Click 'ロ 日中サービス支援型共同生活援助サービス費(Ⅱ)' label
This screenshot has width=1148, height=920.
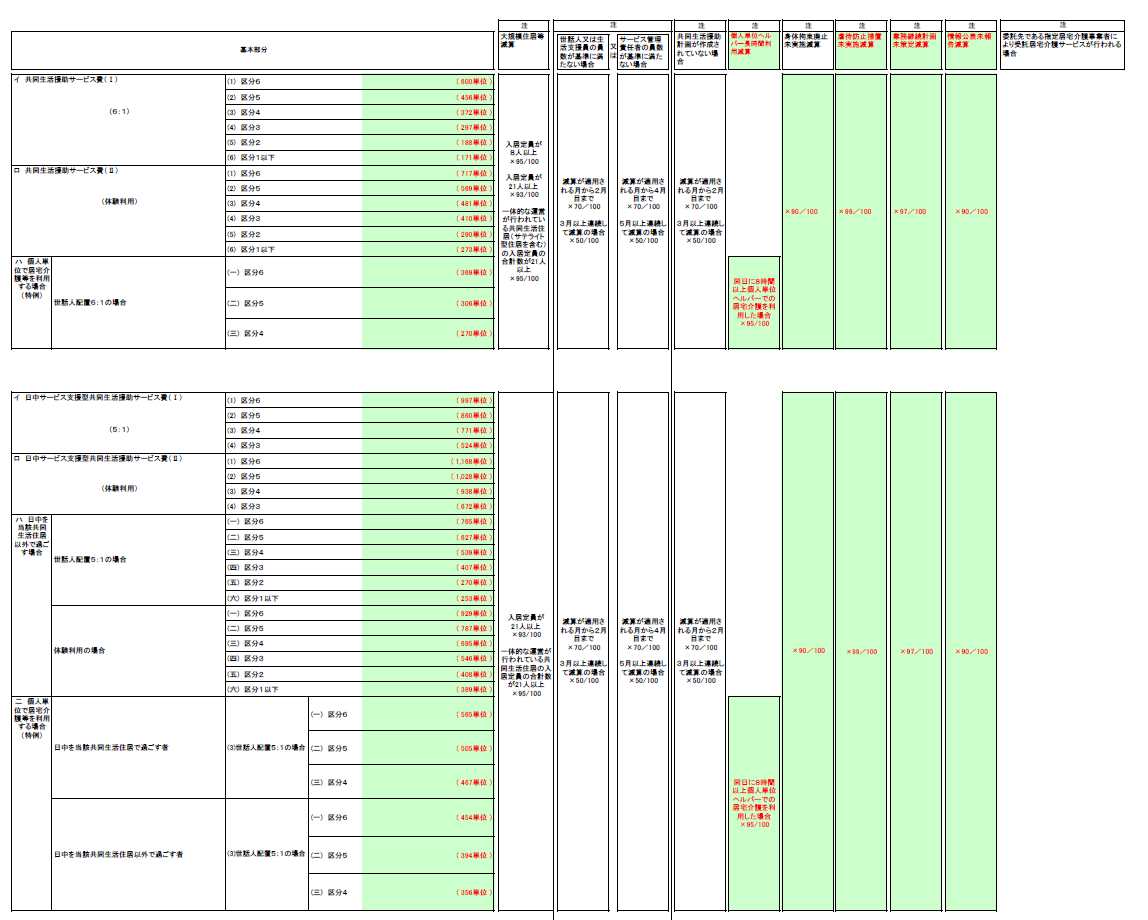[98, 459]
